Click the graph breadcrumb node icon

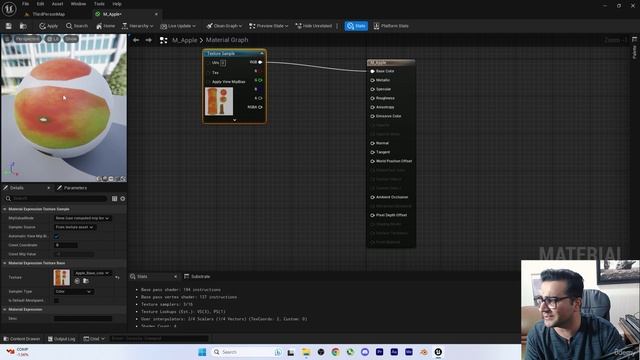[x=164, y=40]
